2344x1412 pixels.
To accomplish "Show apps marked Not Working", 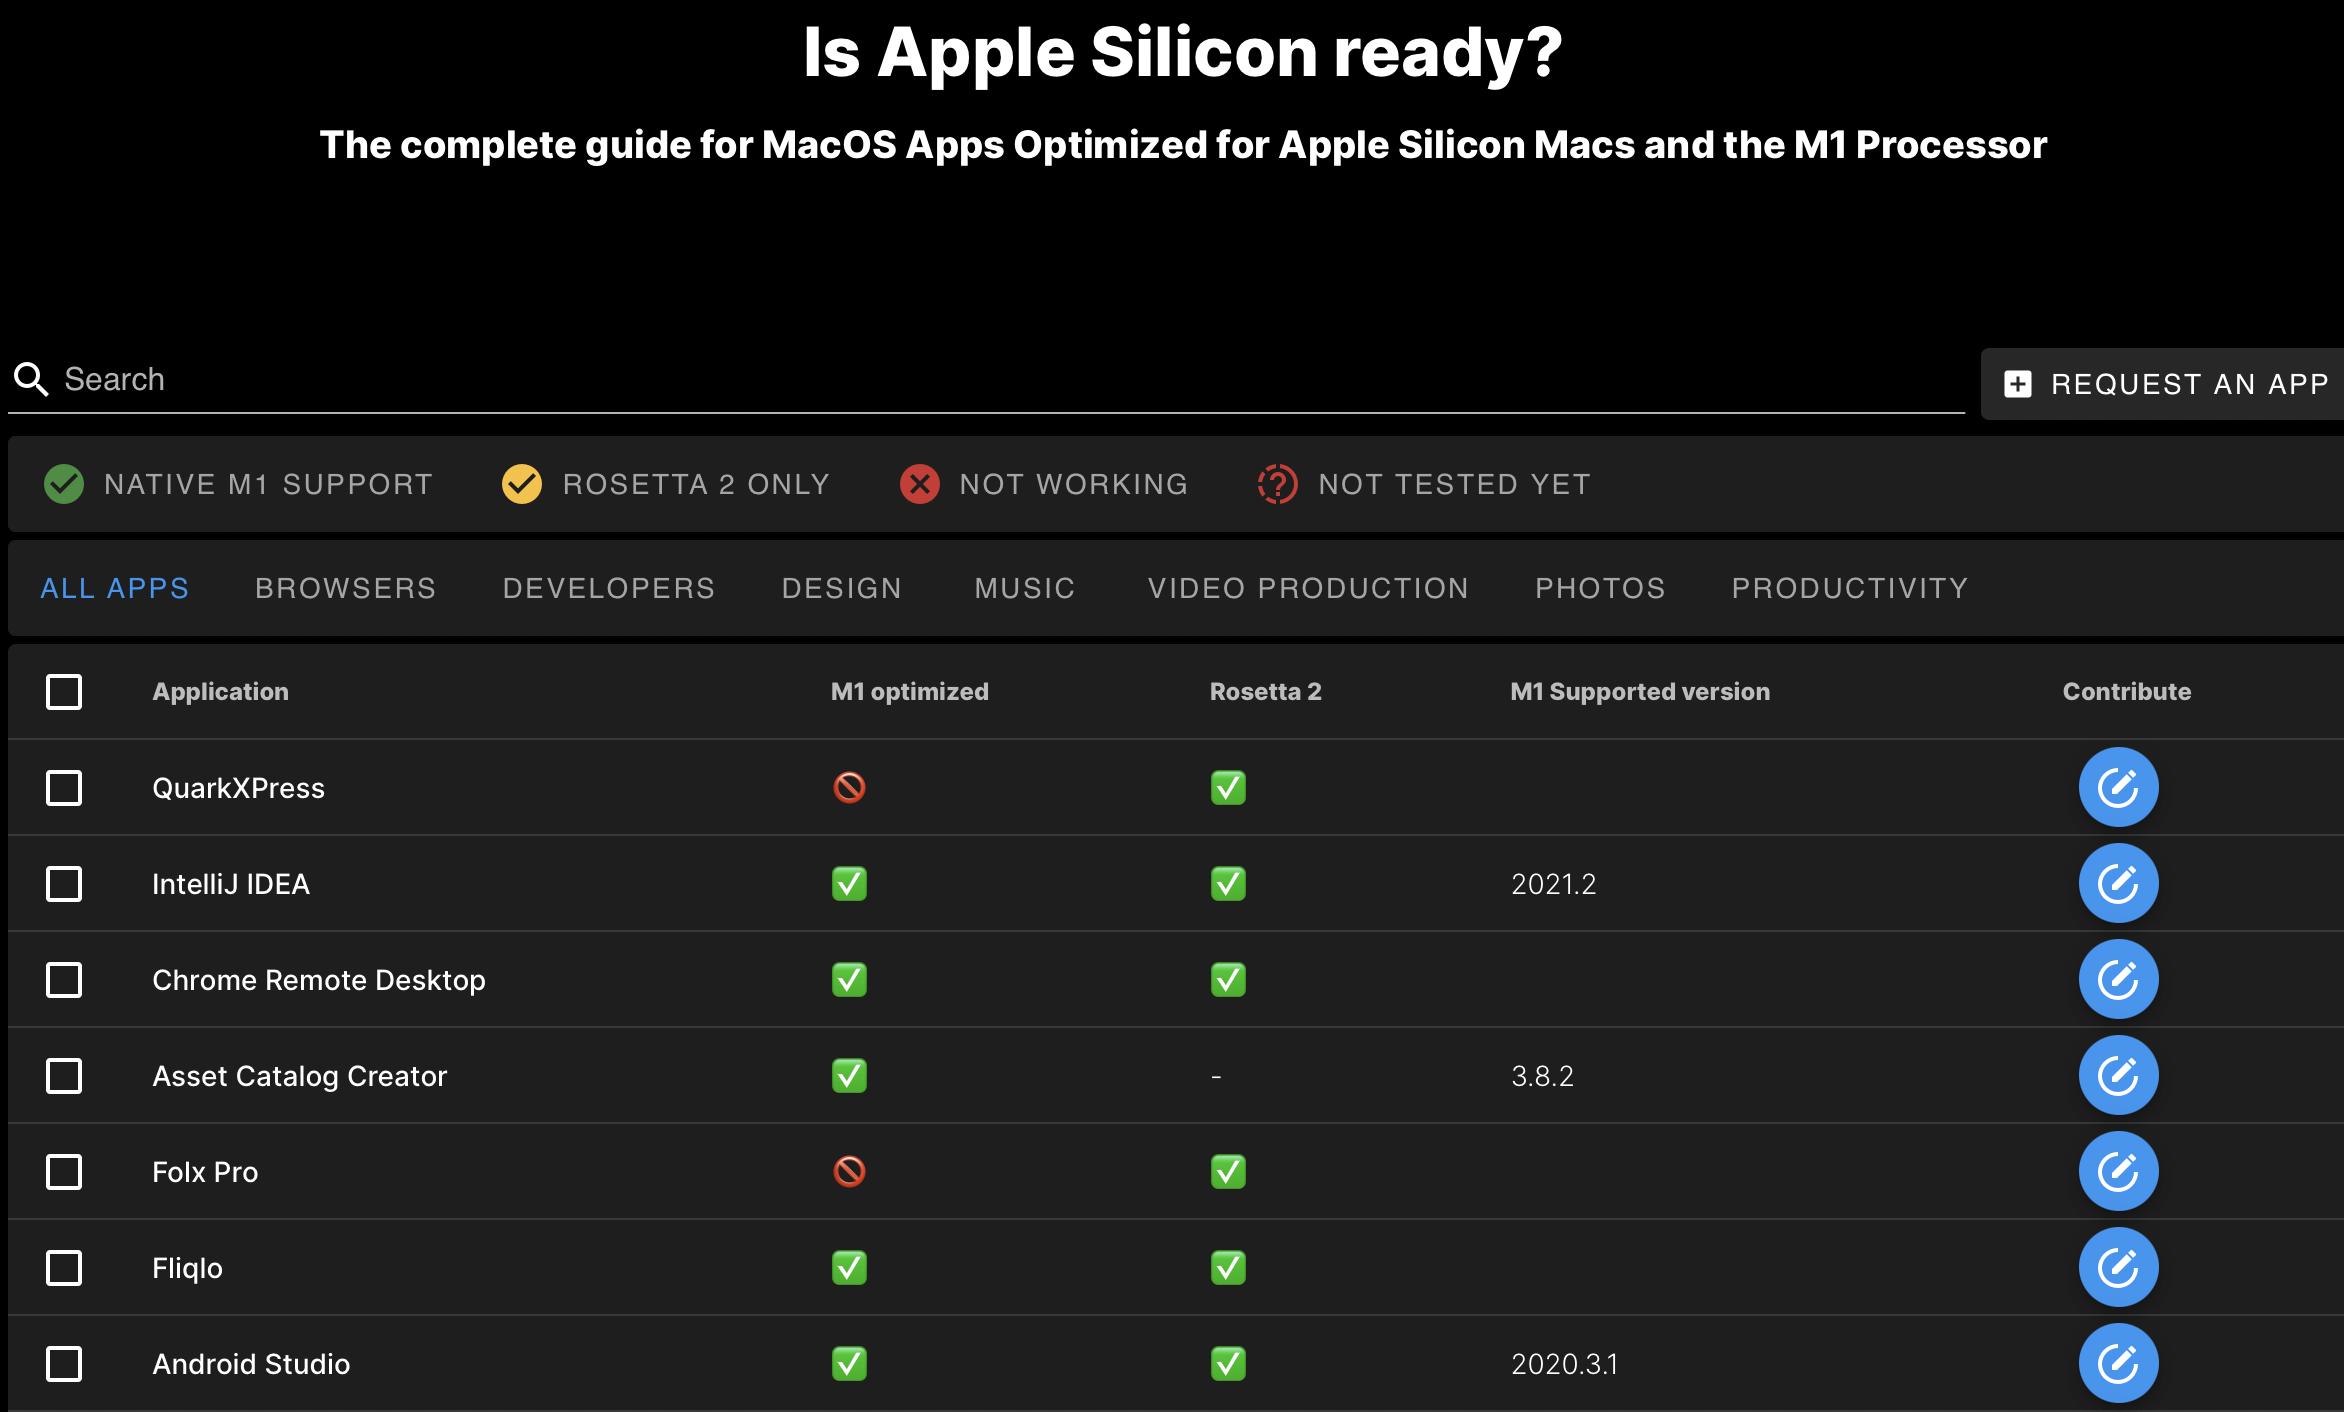I will pyautogui.click(x=1044, y=484).
